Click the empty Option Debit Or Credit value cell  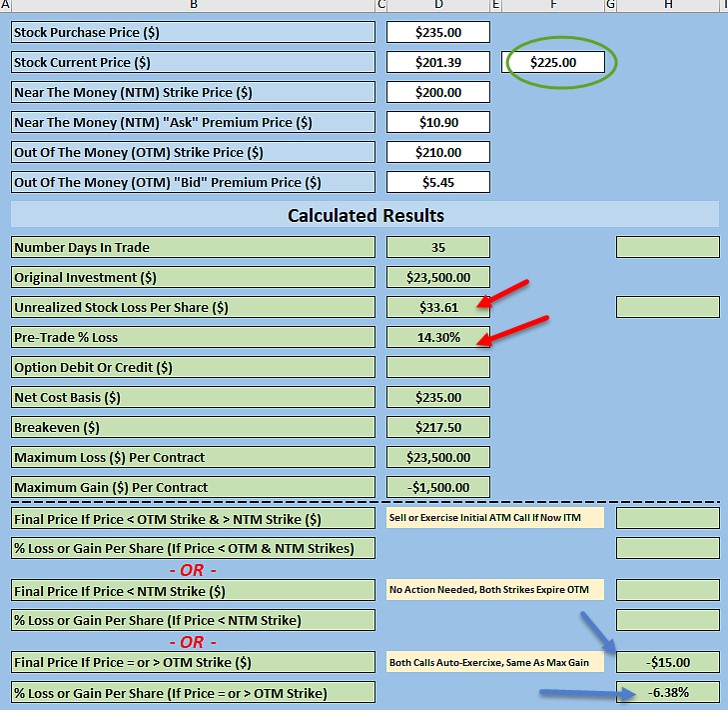[x=438, y=367]
